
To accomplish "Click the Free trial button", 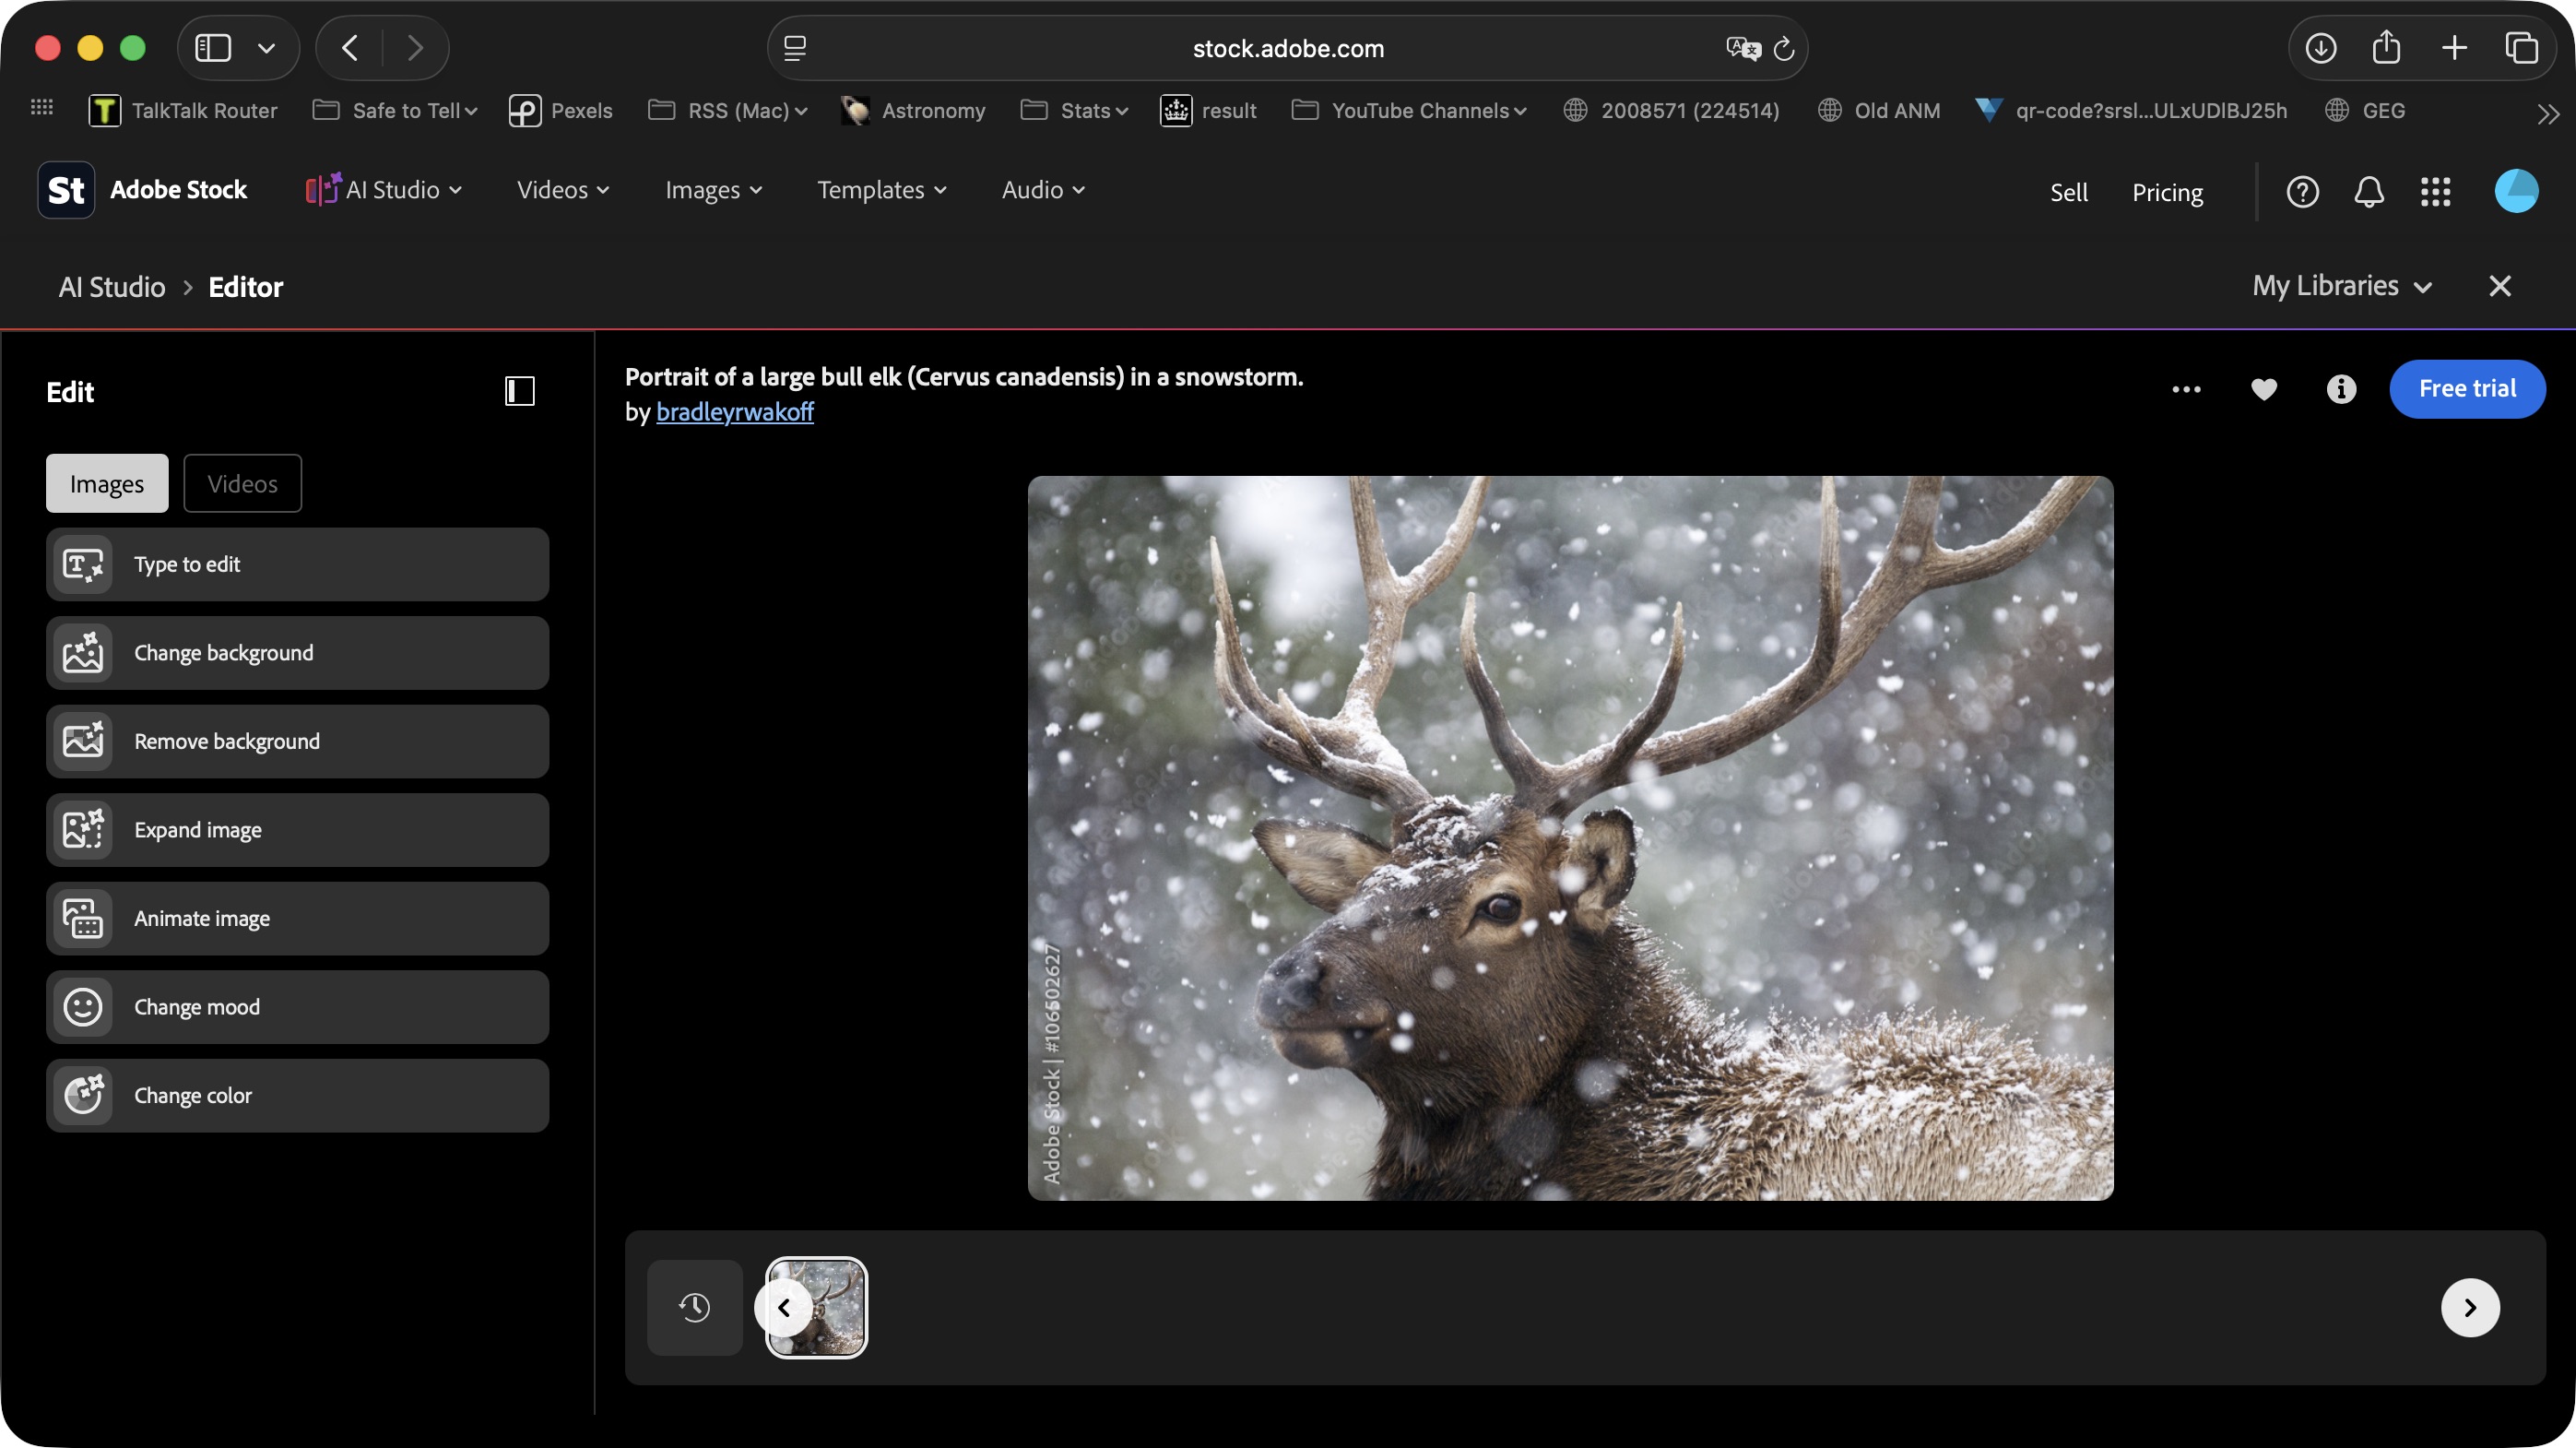I will pyautogui.click(x=2467, y=389).
